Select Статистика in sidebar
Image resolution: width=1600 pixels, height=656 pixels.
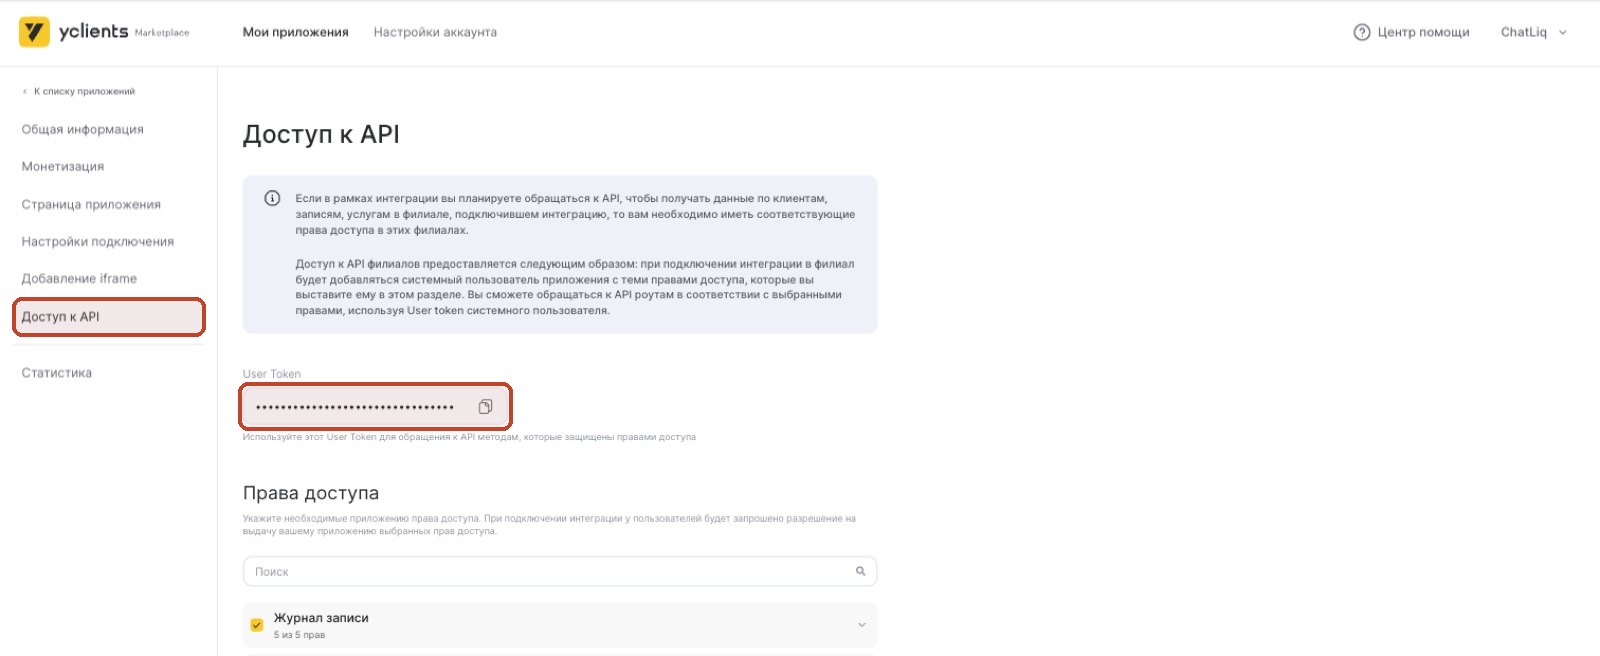[x=57, y=372]
